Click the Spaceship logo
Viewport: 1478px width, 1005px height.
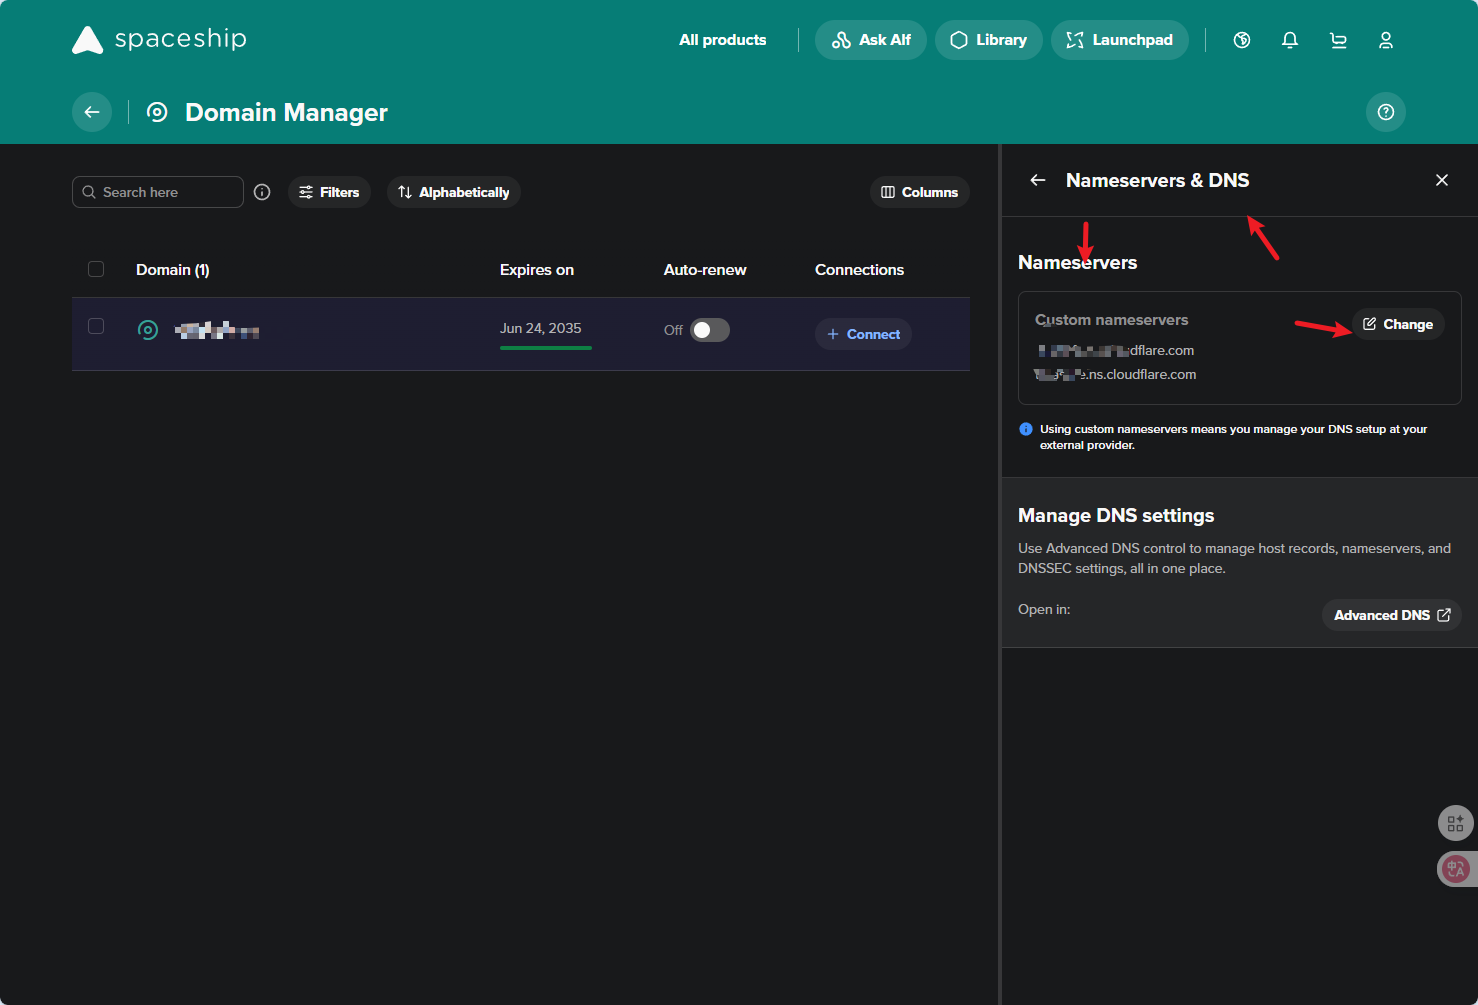pyautogui.click(x=159, y=39)
